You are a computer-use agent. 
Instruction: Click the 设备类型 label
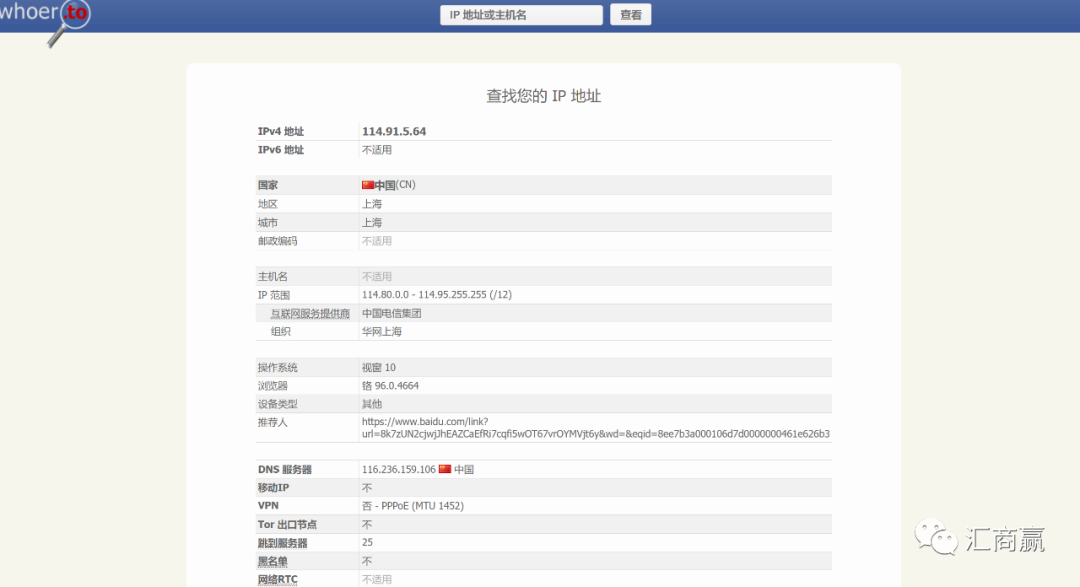click(x=278, y=404)
